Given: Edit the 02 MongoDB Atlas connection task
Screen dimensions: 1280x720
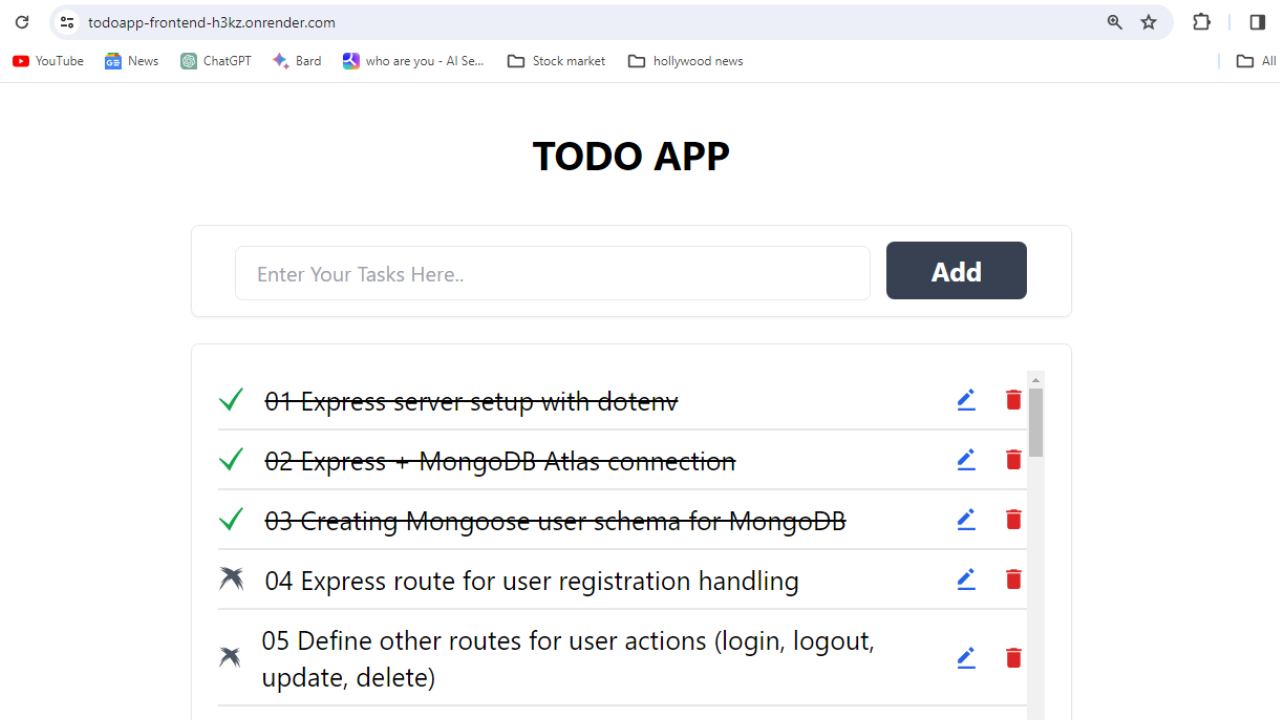Looking at the screenshot, I should coord(966,460).
